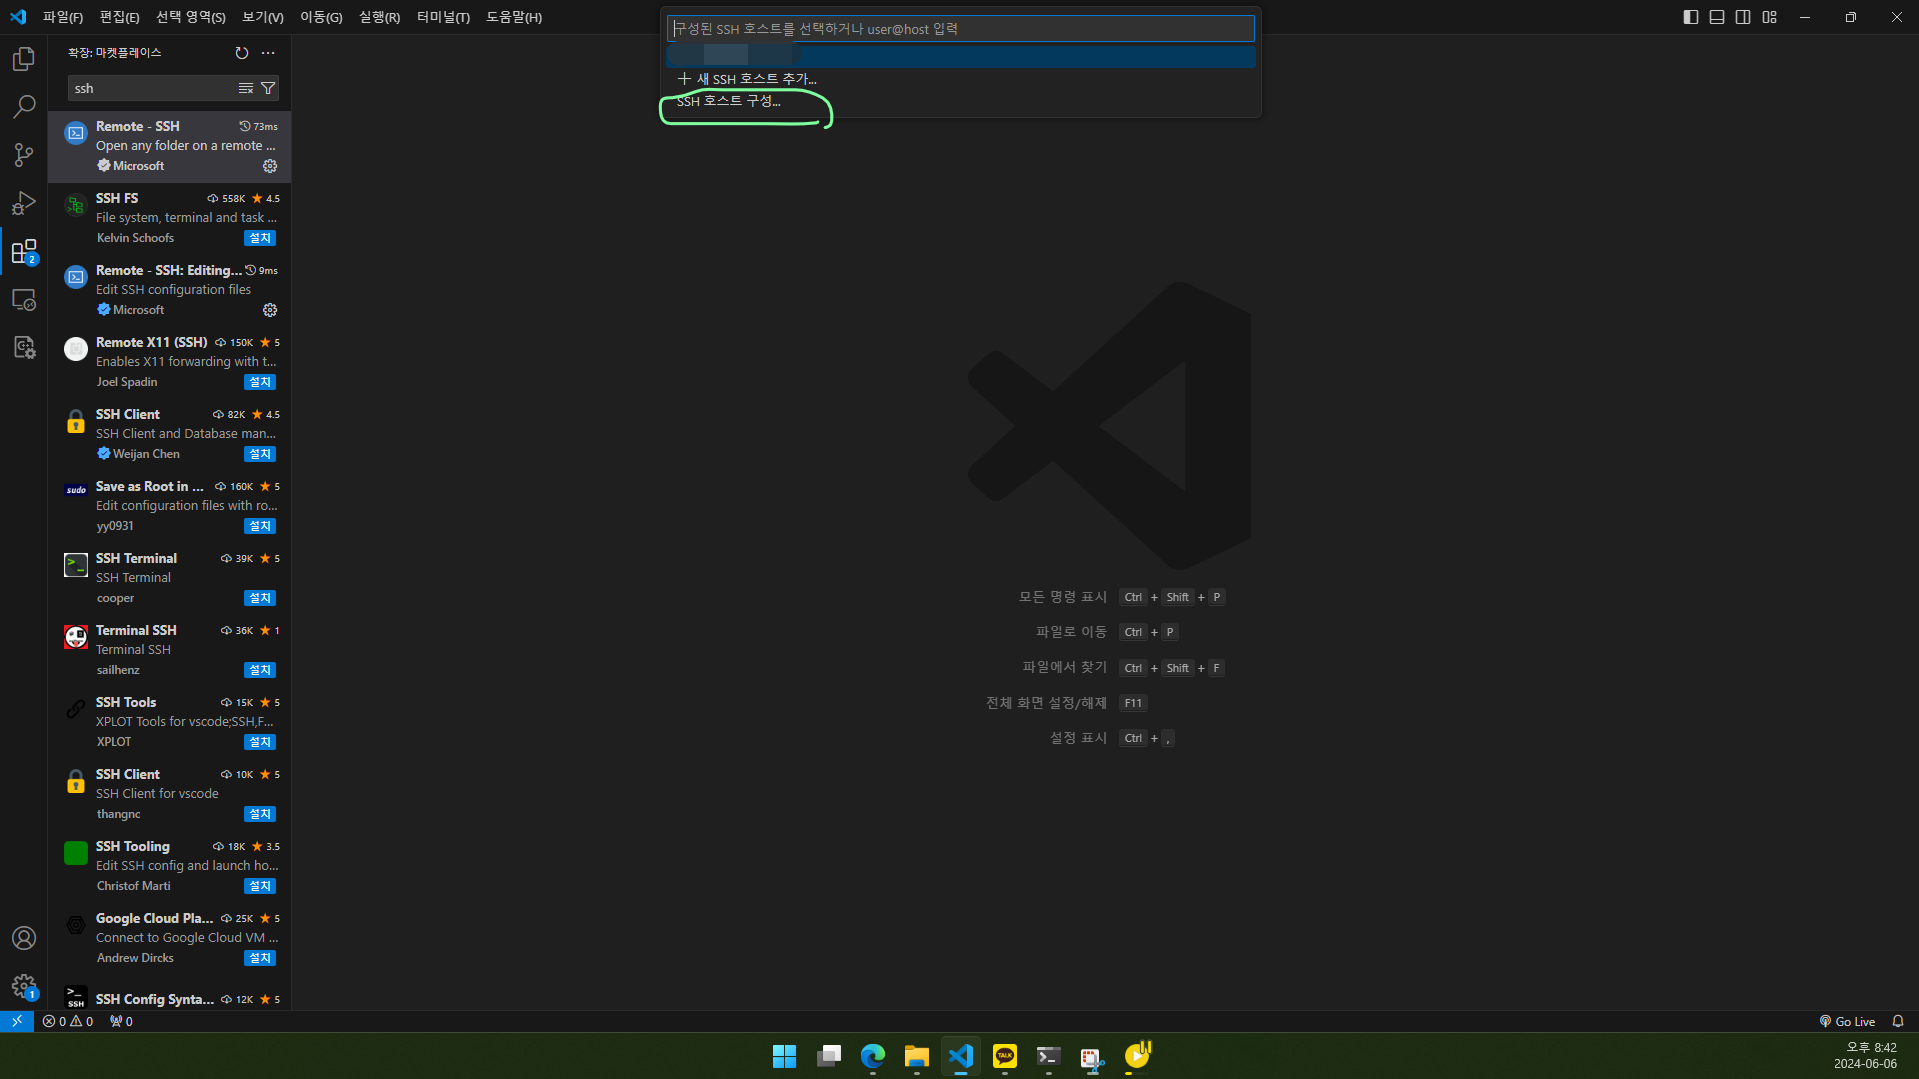Open the Accounts icon
Viewport: 1919px width, 1079px height.
(x=24, y=938)
